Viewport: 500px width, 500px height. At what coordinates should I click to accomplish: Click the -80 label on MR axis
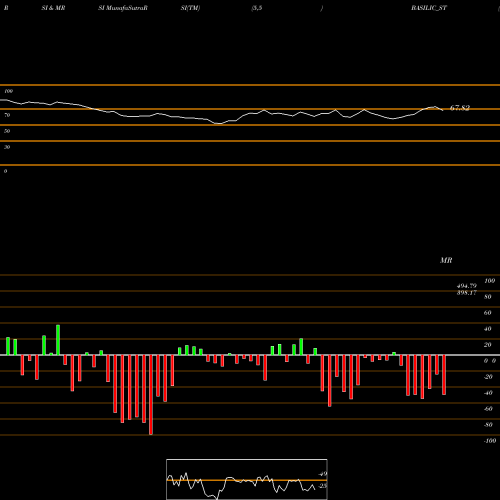[x=488, y=425]
